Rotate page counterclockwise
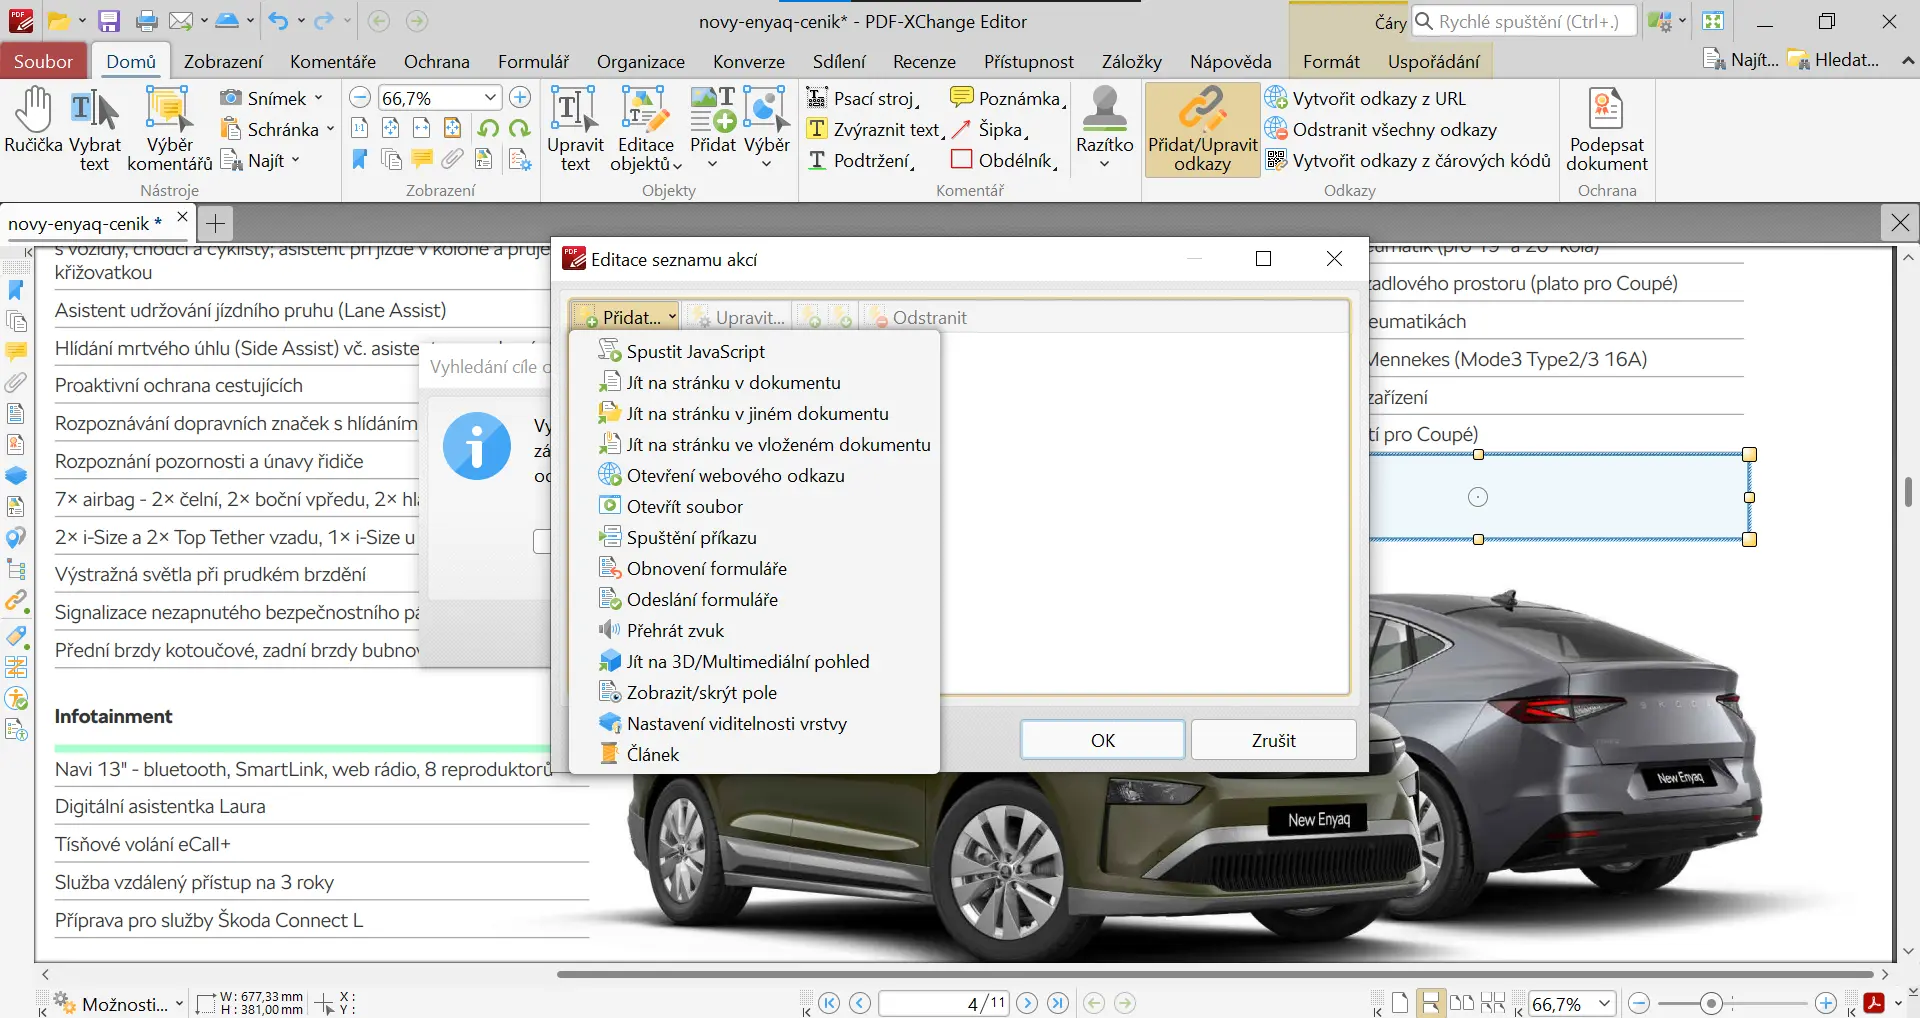Viewport: 1920px width, 1018px height. pyautogui.click(x=488, y=128)
